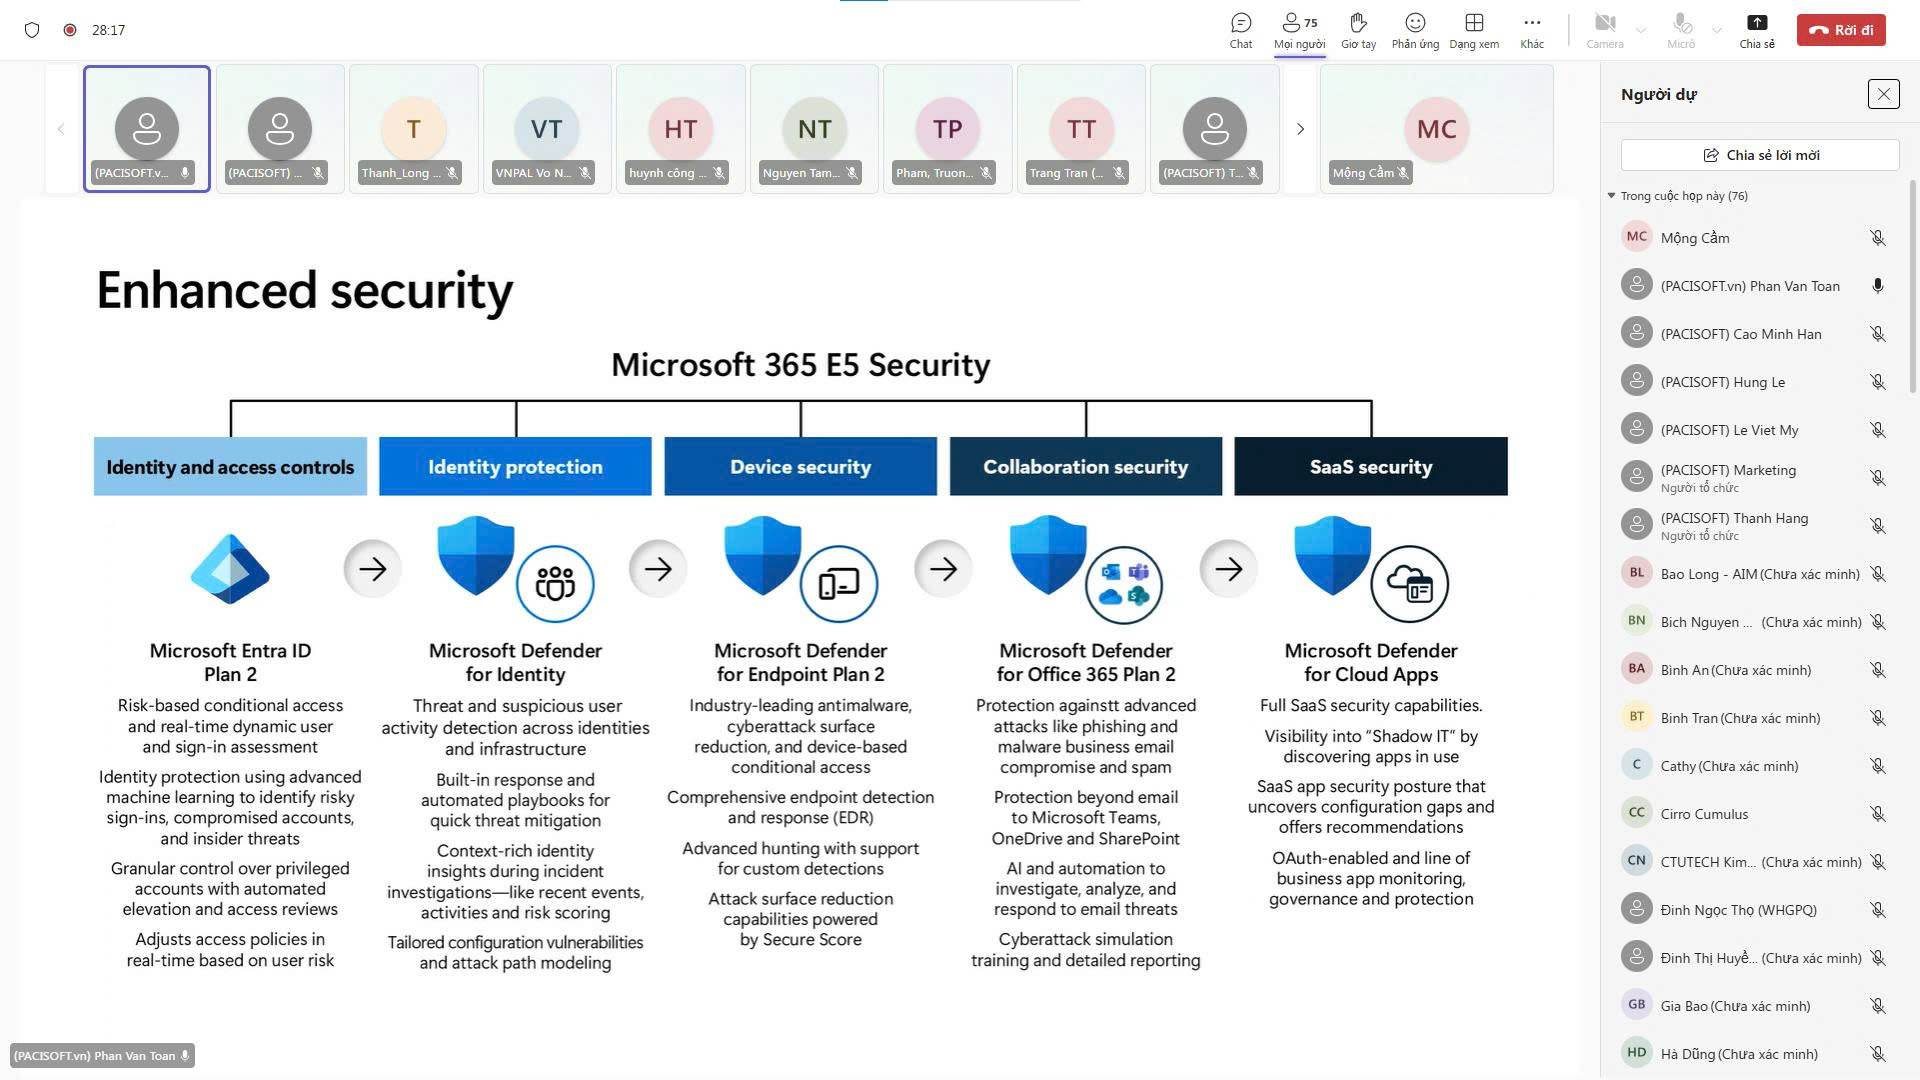The image size is (1920, 1080).
Task: Select the large Mộng Cầm tile
Action: click(1436, 129)
